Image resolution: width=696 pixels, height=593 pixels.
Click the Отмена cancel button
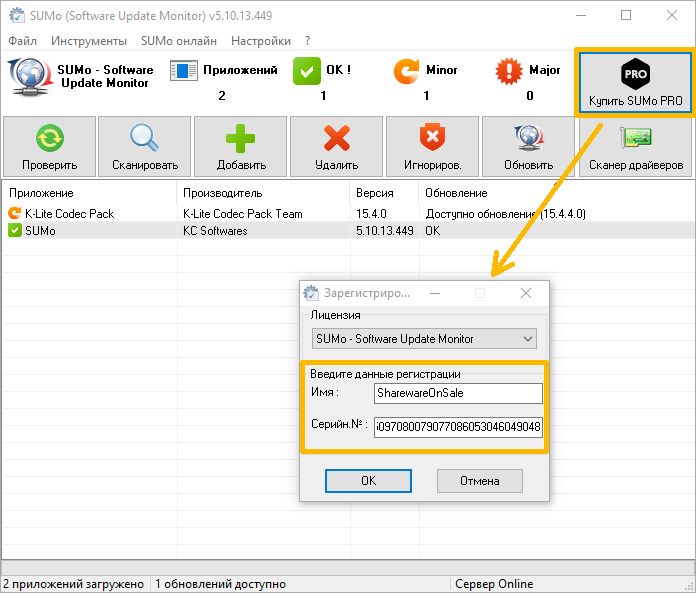tap(480, 481)
